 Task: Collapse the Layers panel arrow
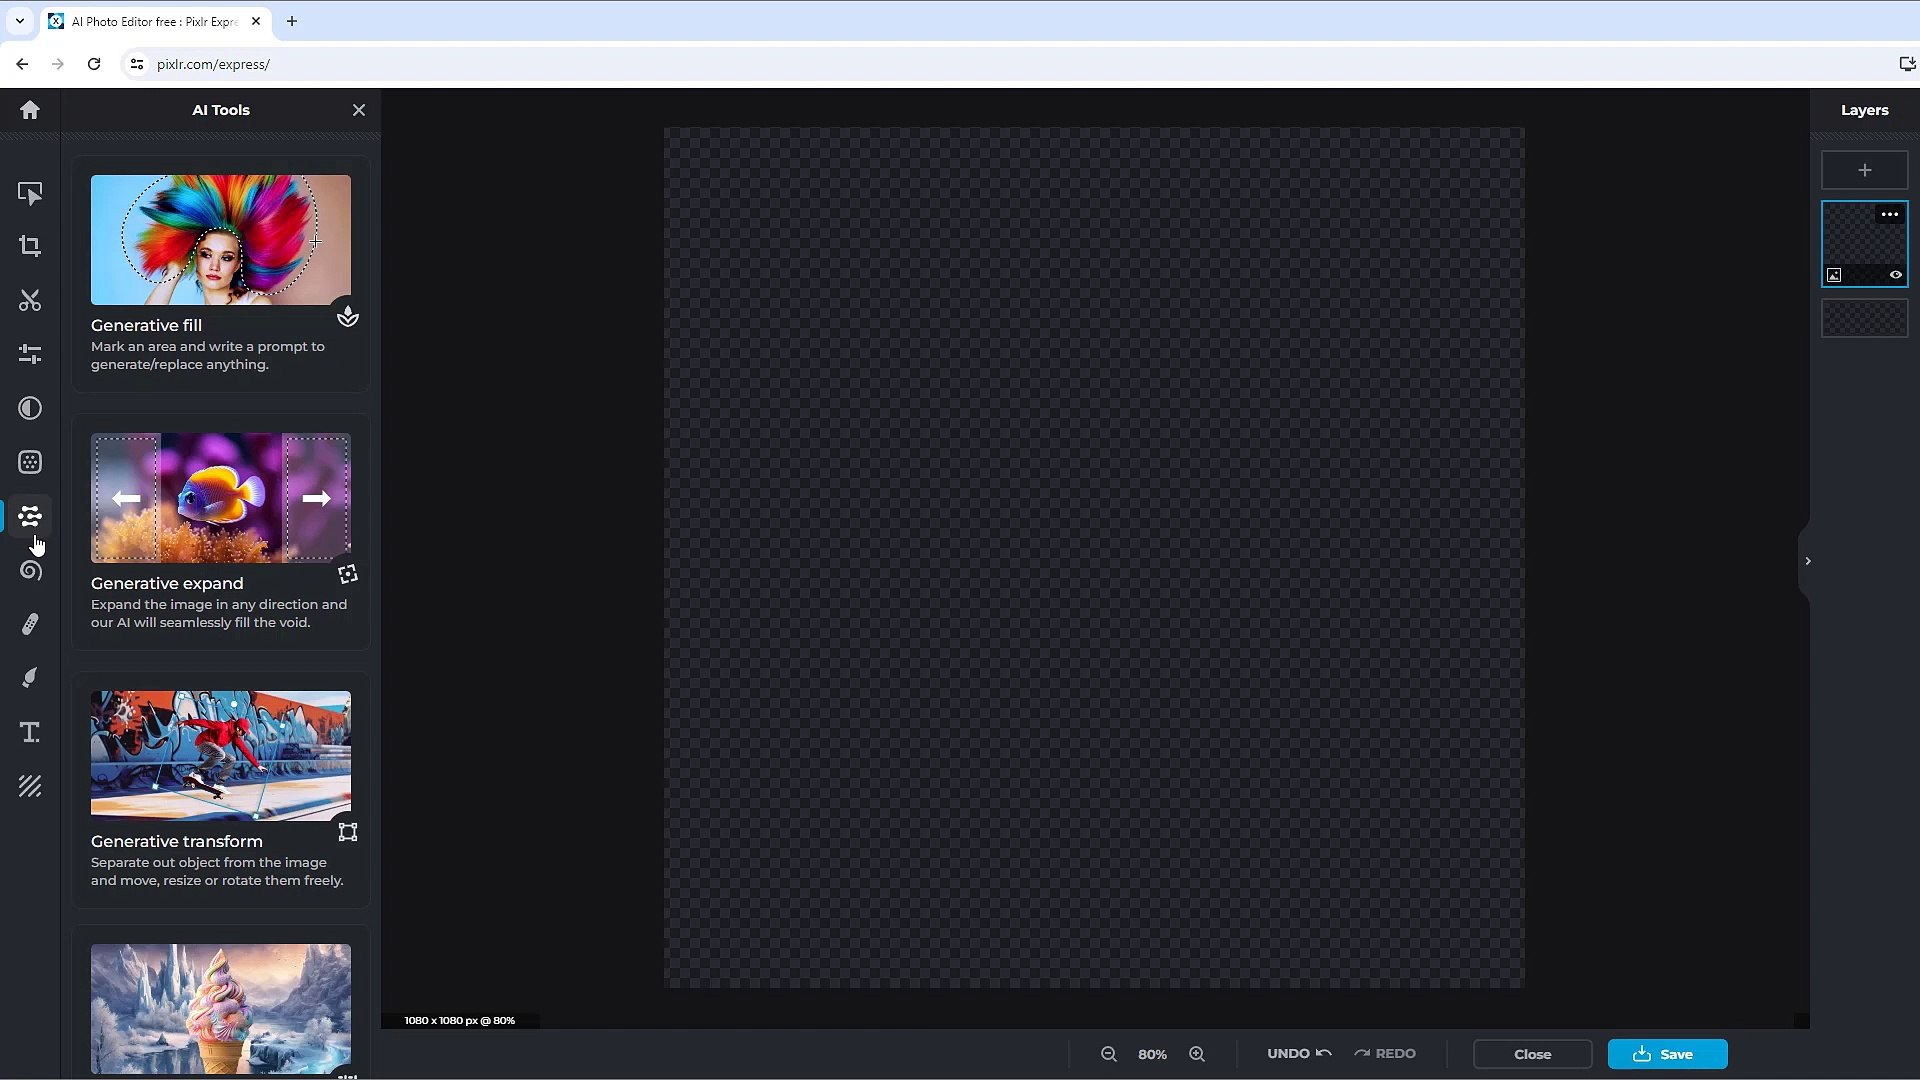pyautogui.click(x=1807, y=561)
